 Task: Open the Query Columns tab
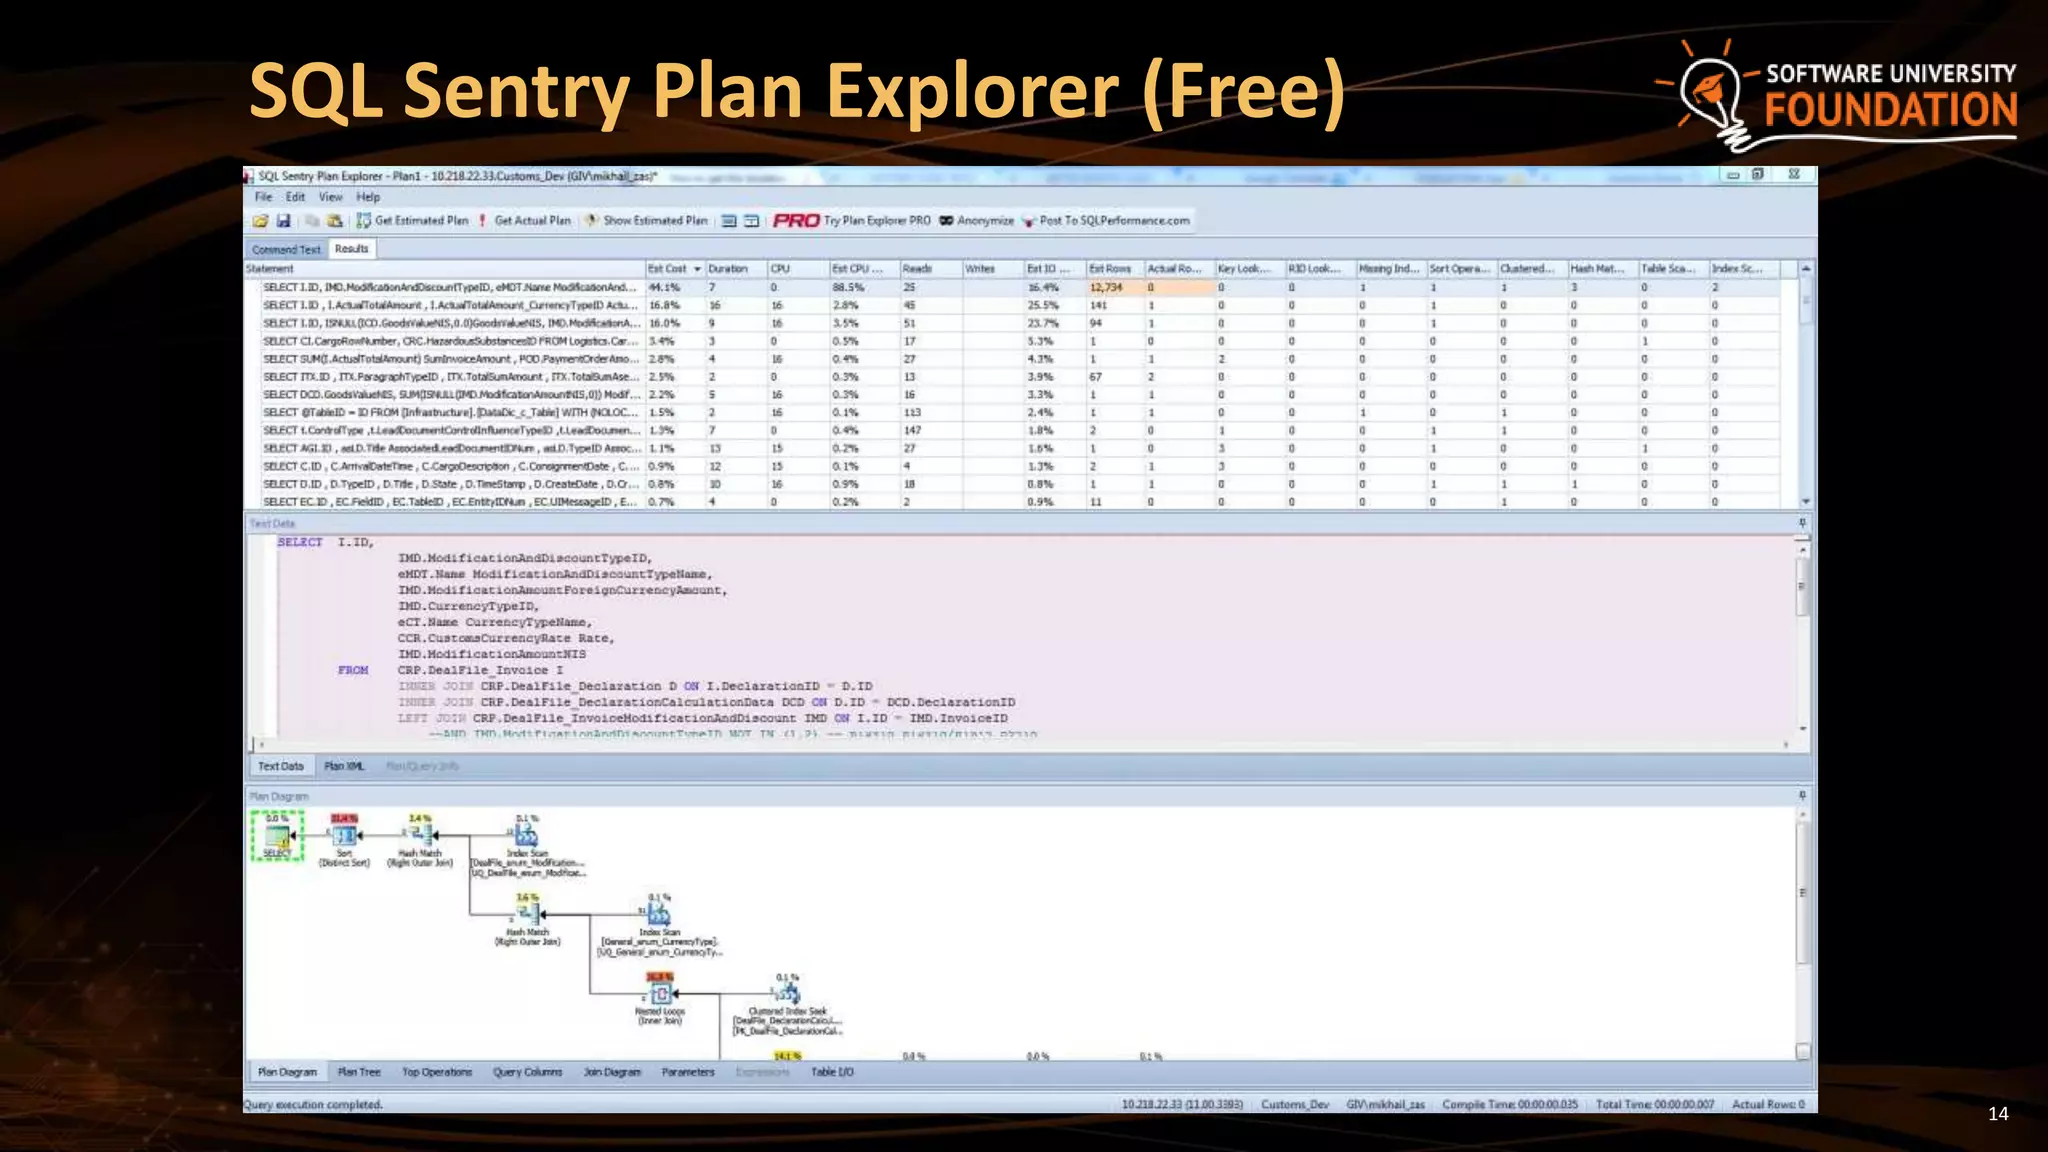(x=527, y=1072)
